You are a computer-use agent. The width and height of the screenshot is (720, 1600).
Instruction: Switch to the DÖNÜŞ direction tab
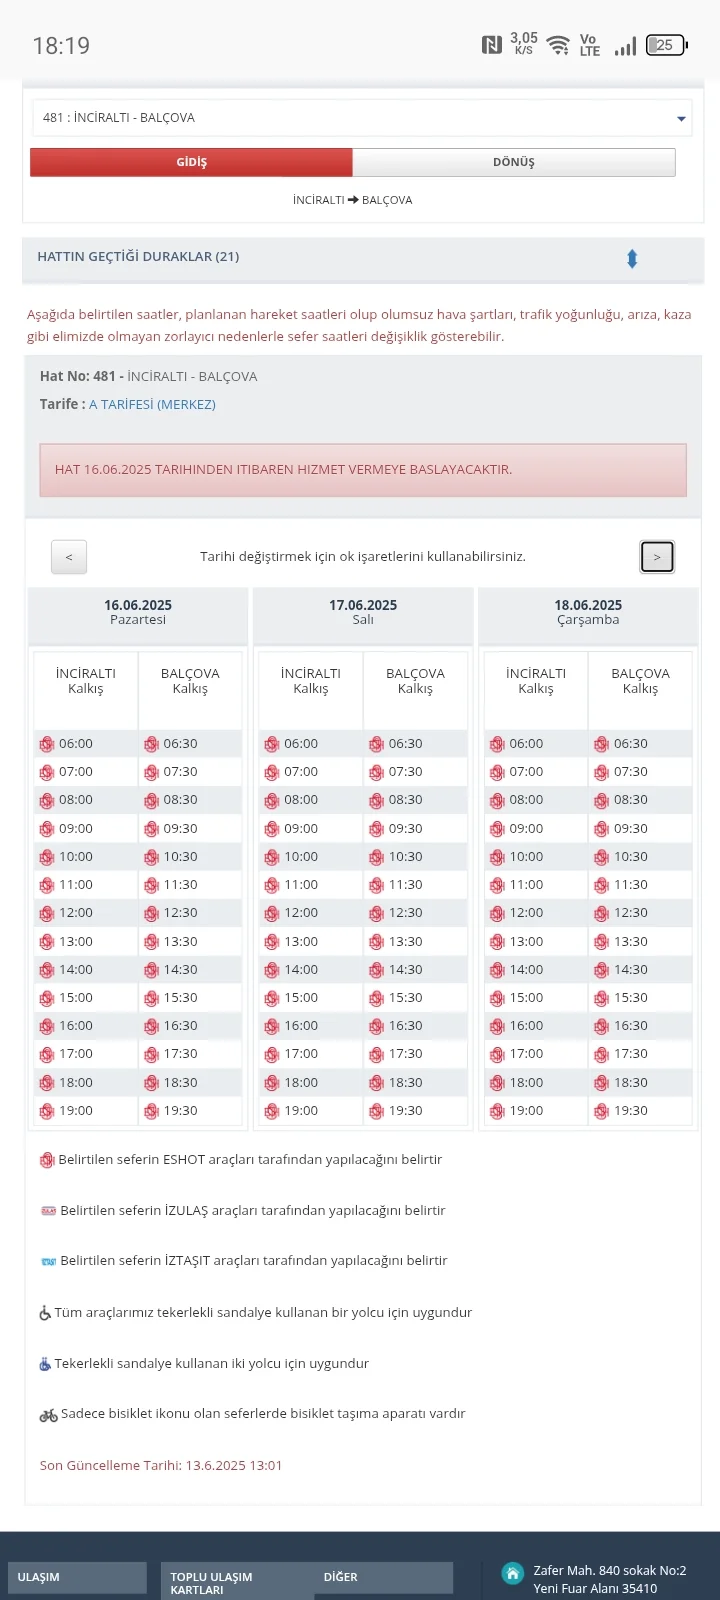point(514,162)
